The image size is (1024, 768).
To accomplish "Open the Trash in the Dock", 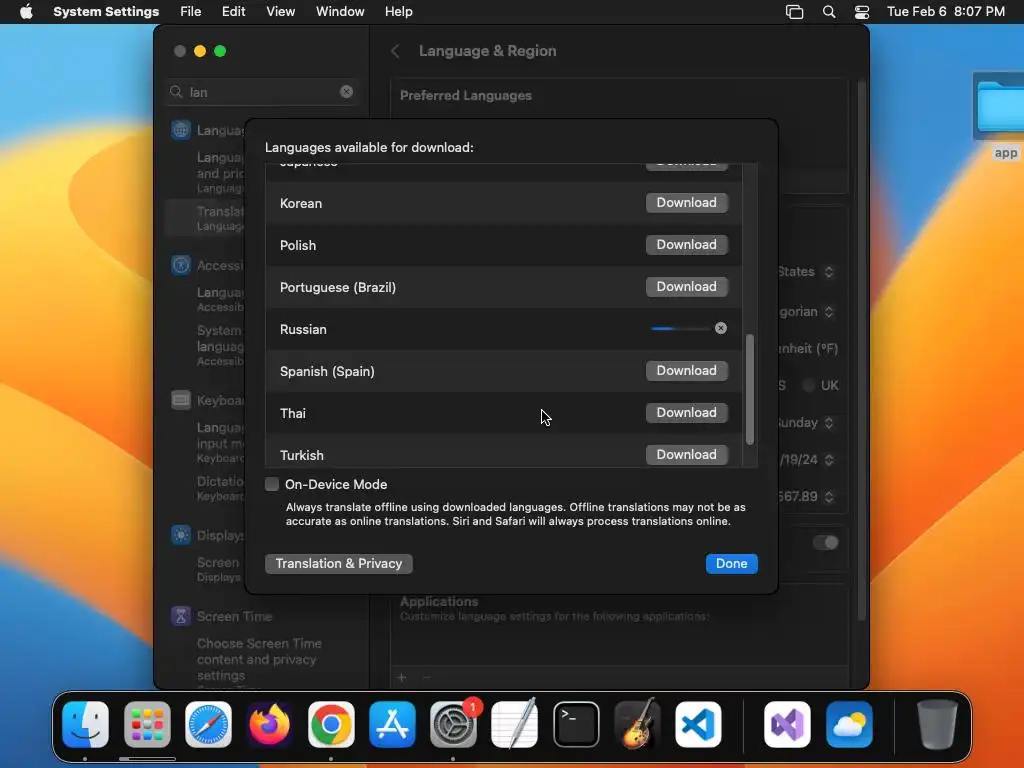I will (937, 724).
